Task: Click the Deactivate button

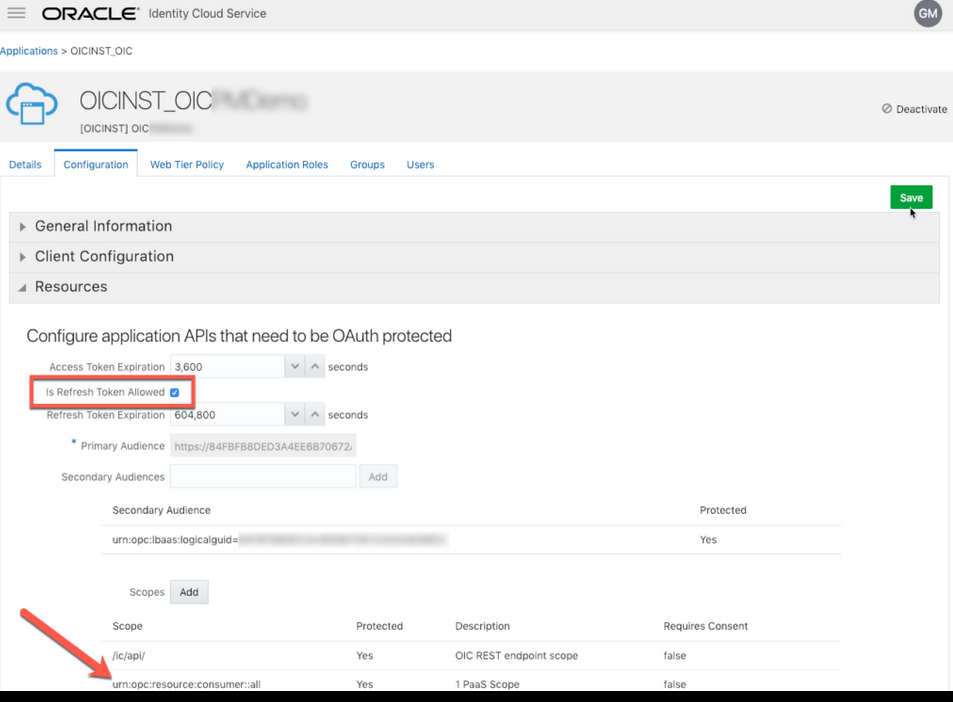Action: click(914, 109)
